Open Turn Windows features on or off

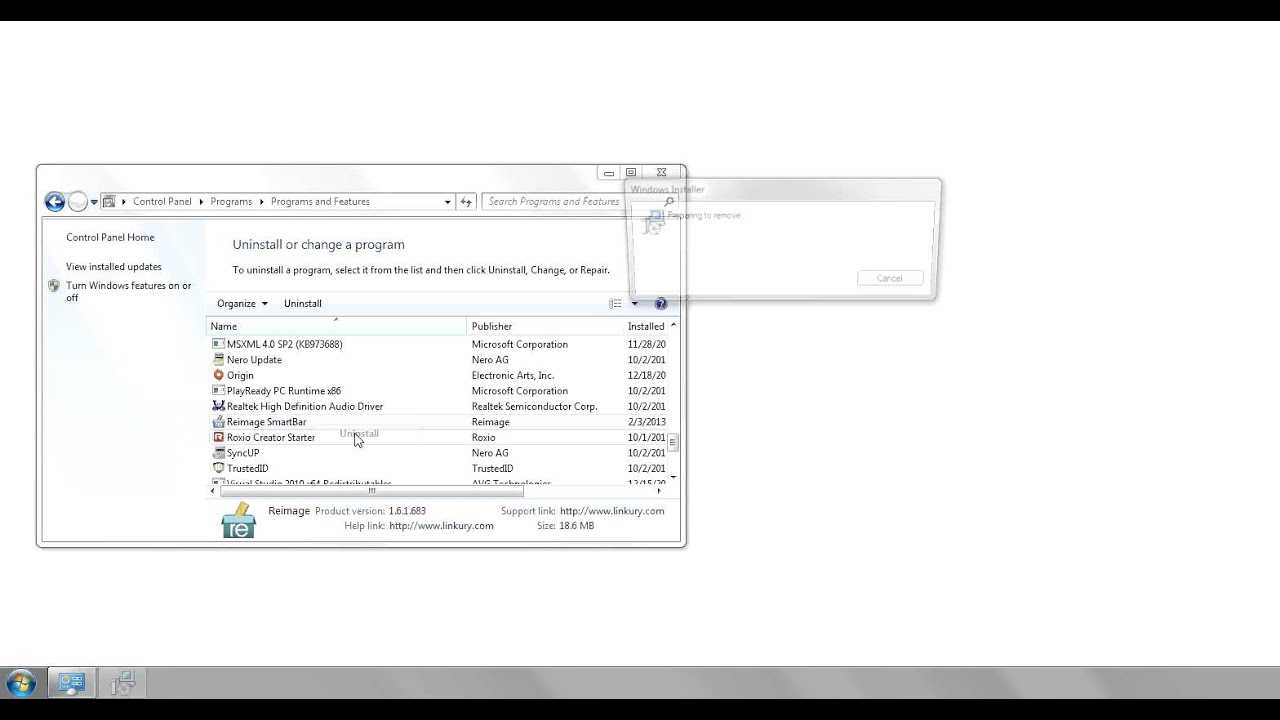tap(129, 291)
